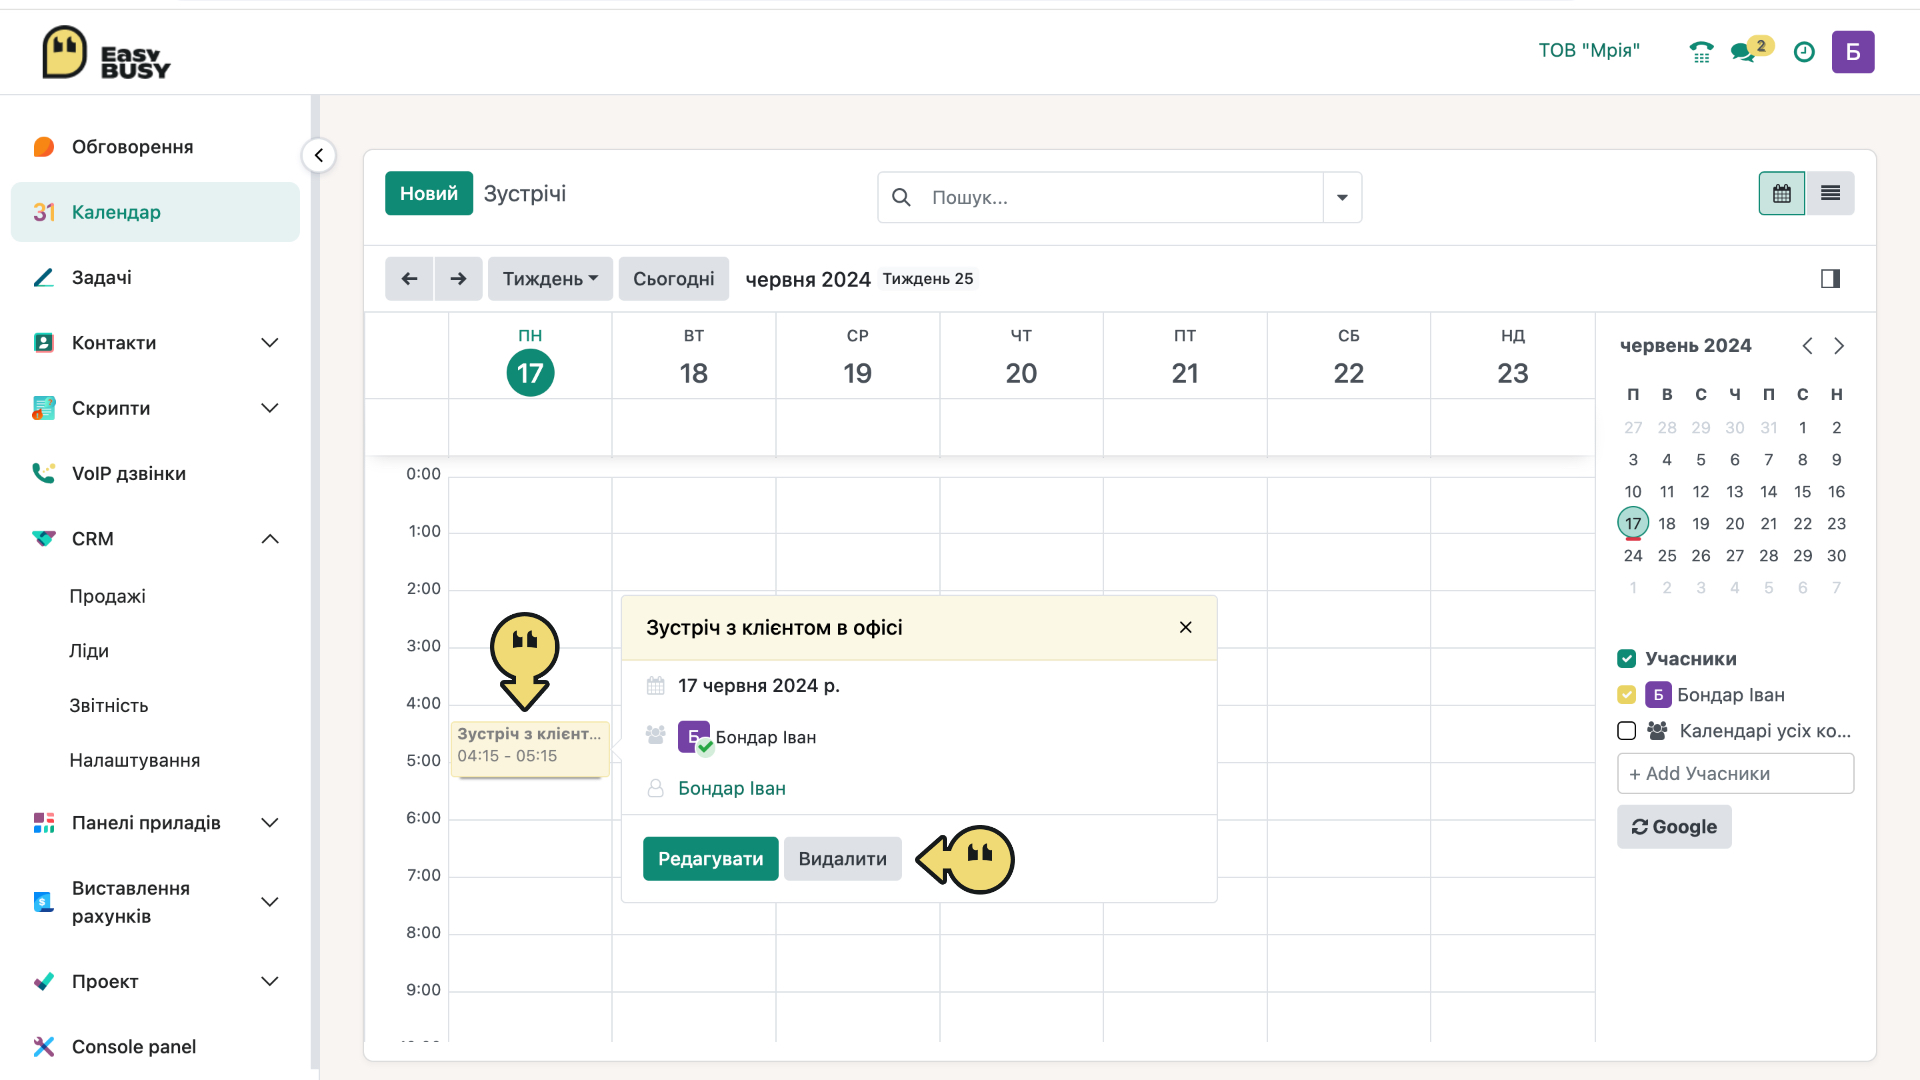The image size is (1920, 1080).
Task: Open the chat messages icon with badge 2
Action: tap(1750, 50)
